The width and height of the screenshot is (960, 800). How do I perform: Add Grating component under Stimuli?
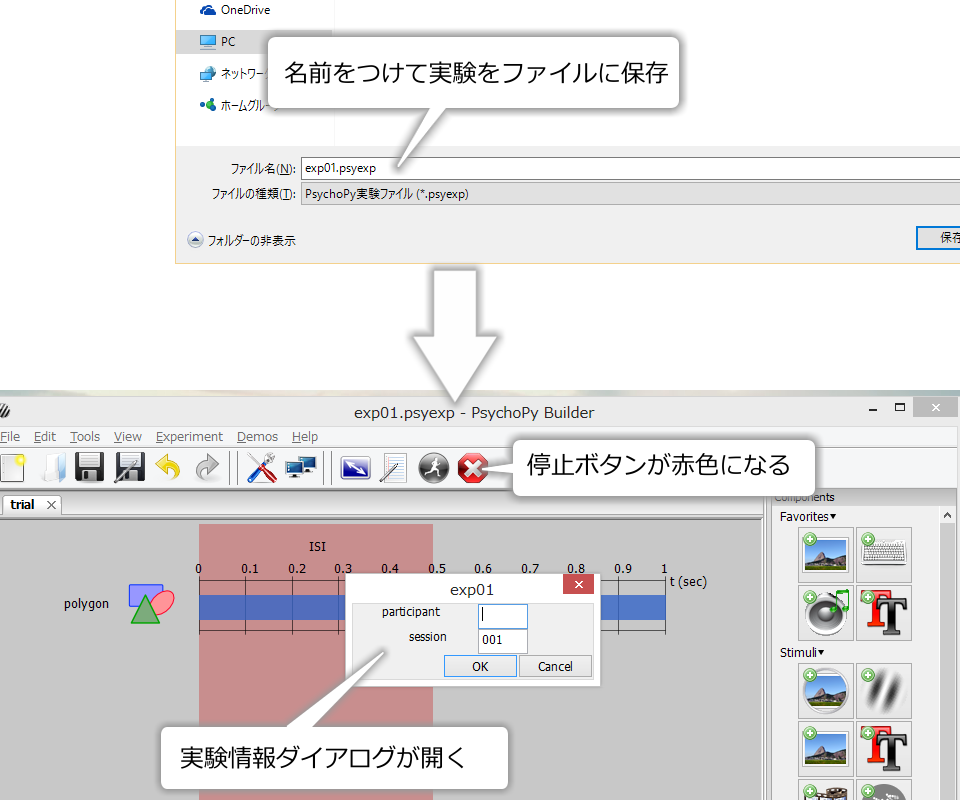883,691
